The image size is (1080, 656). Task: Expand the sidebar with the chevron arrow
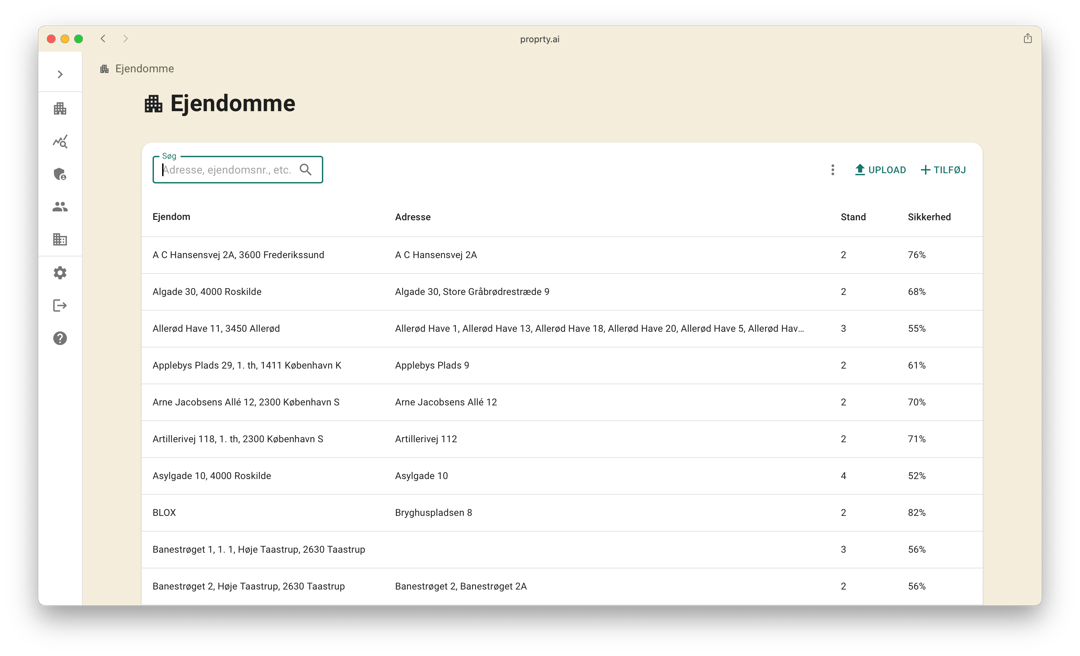coord(60,74)
